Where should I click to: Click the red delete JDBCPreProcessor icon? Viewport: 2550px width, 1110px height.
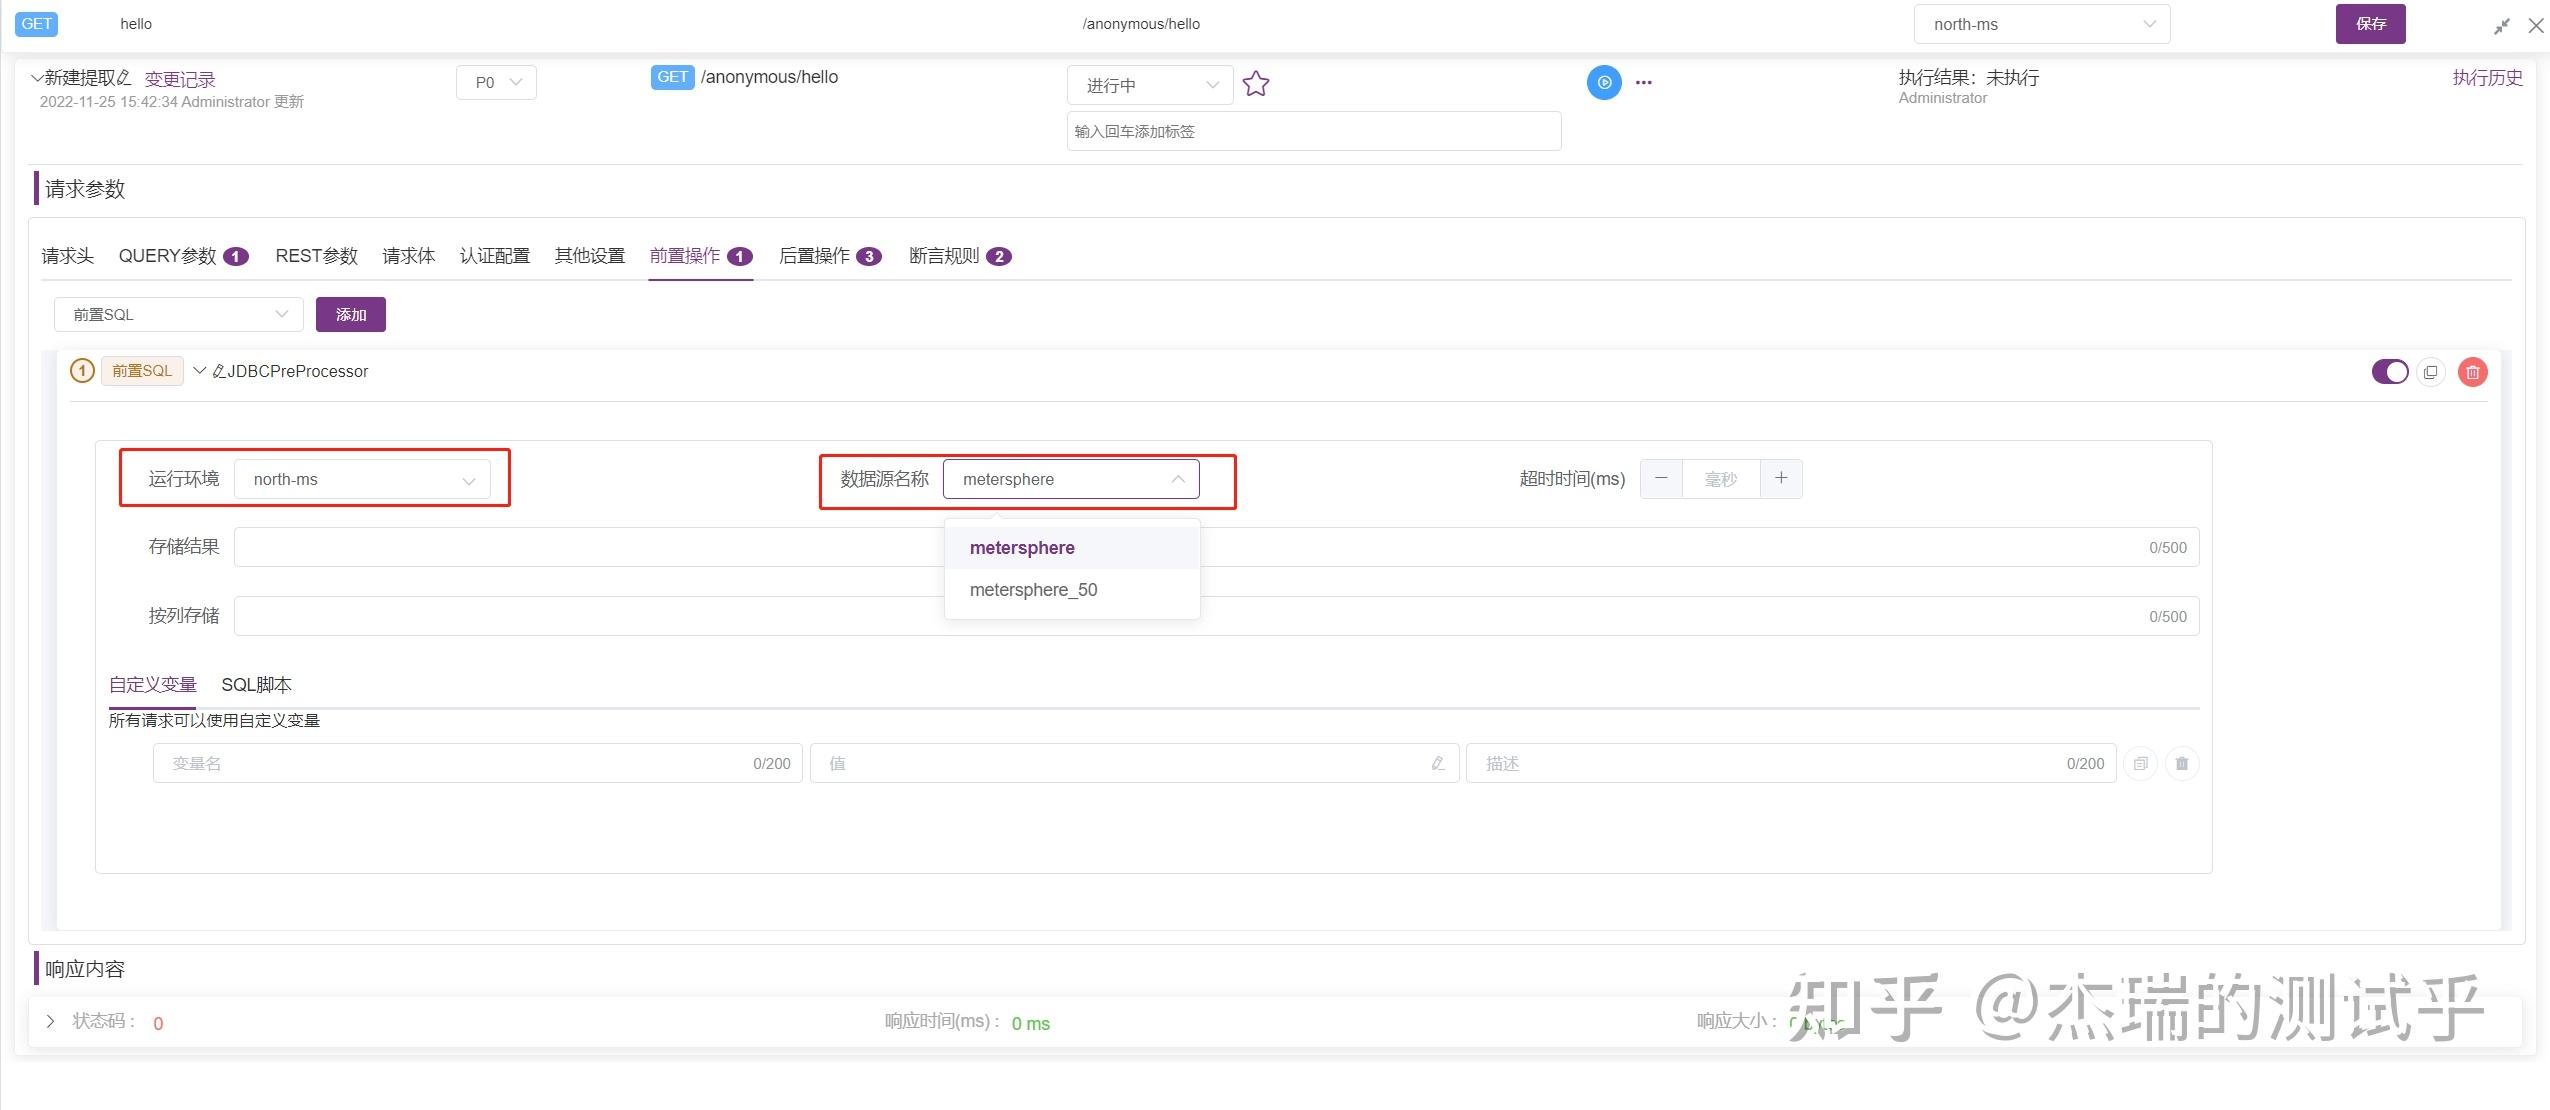[2472, 372]
